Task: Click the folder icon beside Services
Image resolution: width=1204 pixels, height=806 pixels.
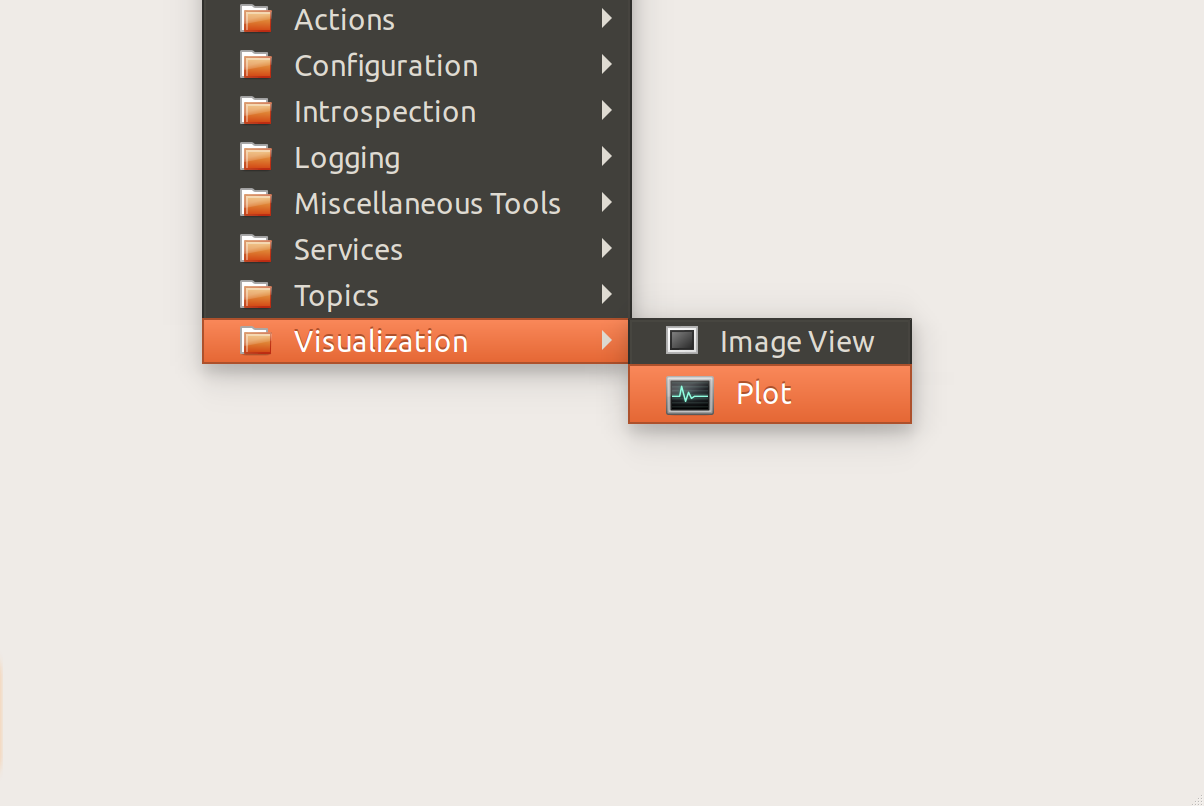Action: tap(255, 247)
